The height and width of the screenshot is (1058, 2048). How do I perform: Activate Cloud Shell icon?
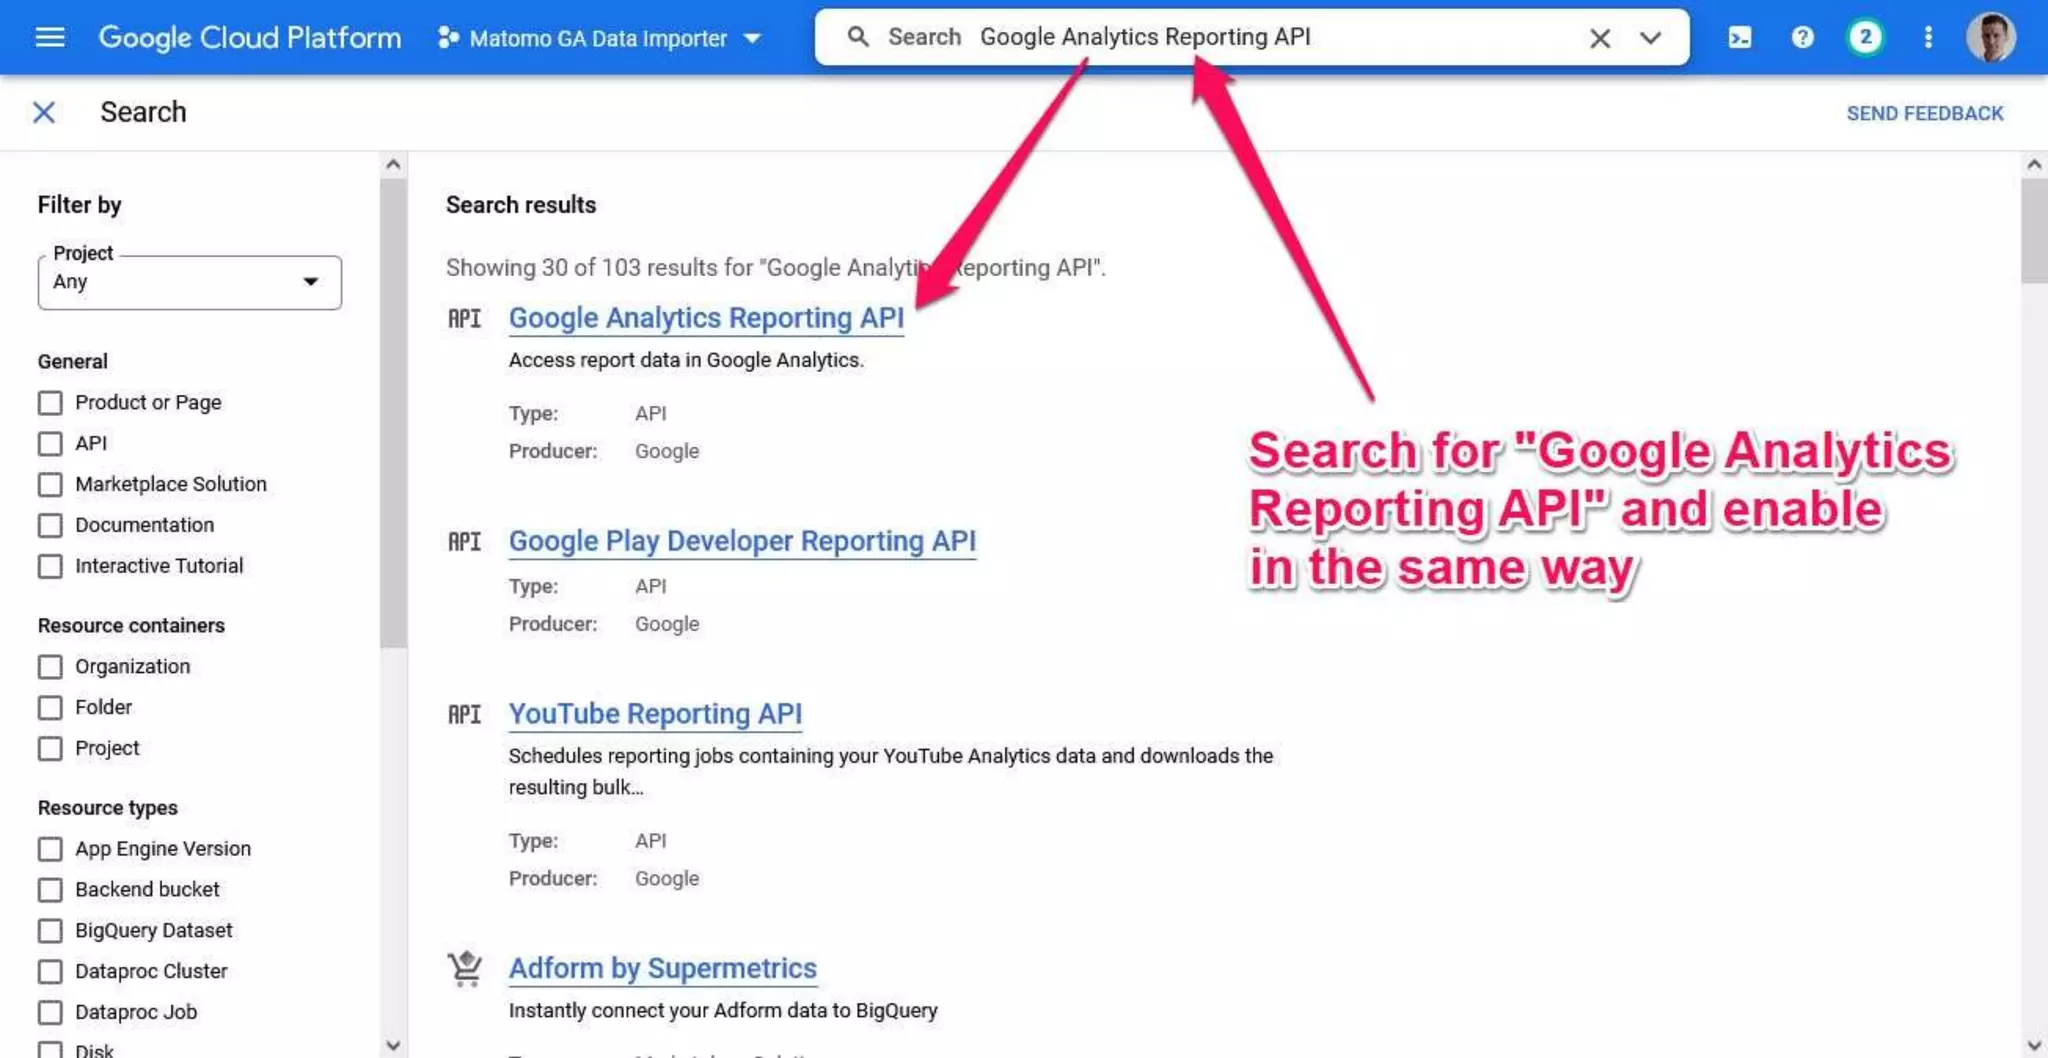[1739, 38]
